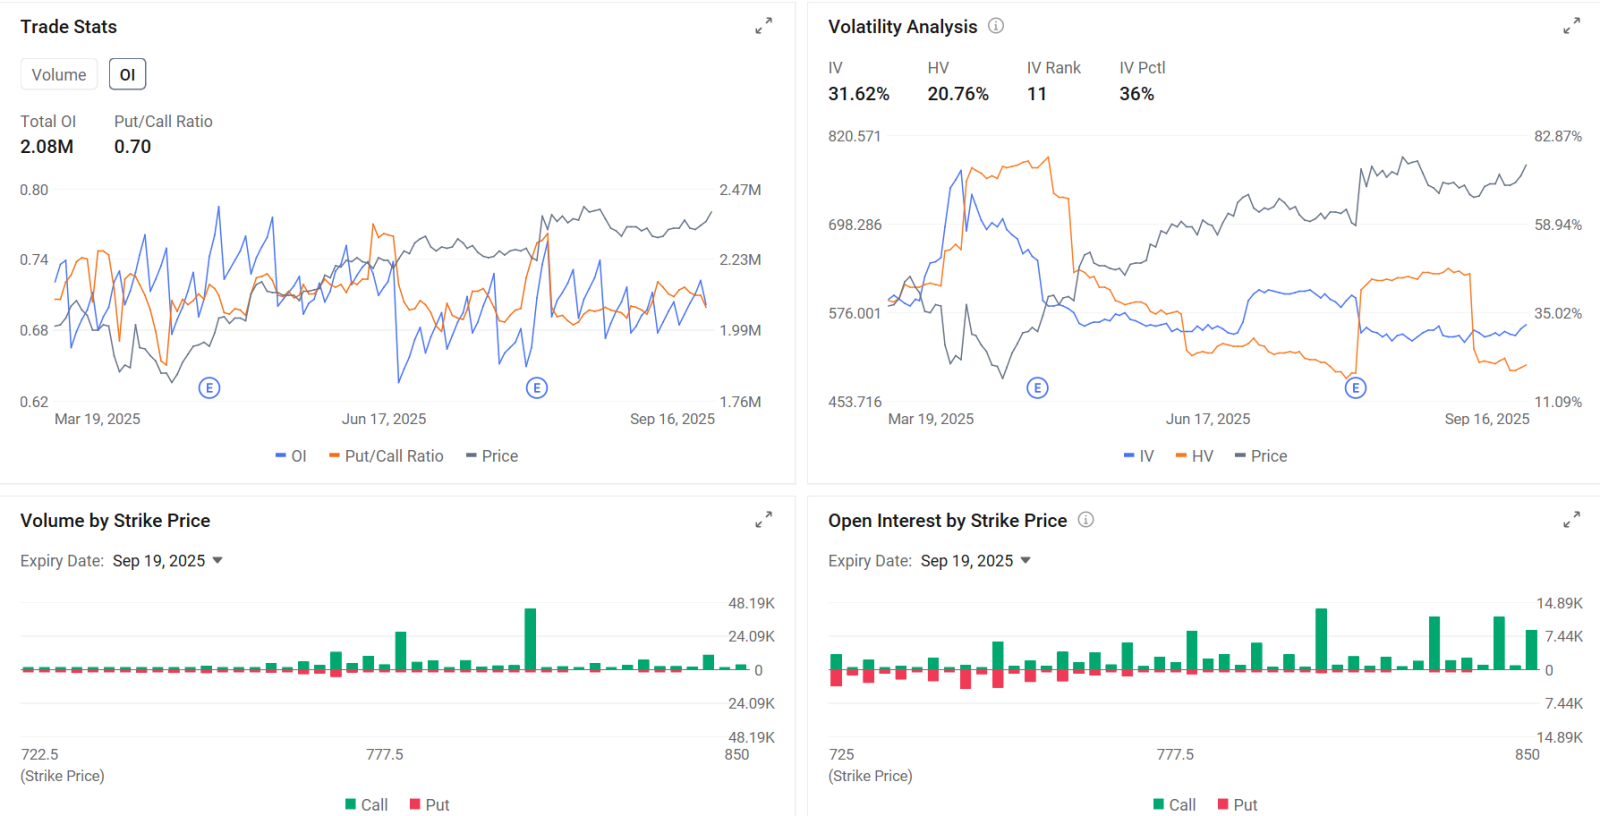This screenshot has height=816, width=1600.
Task: Open Expiry Date dropdown in Open Interest panel
Action: [975, 561]
